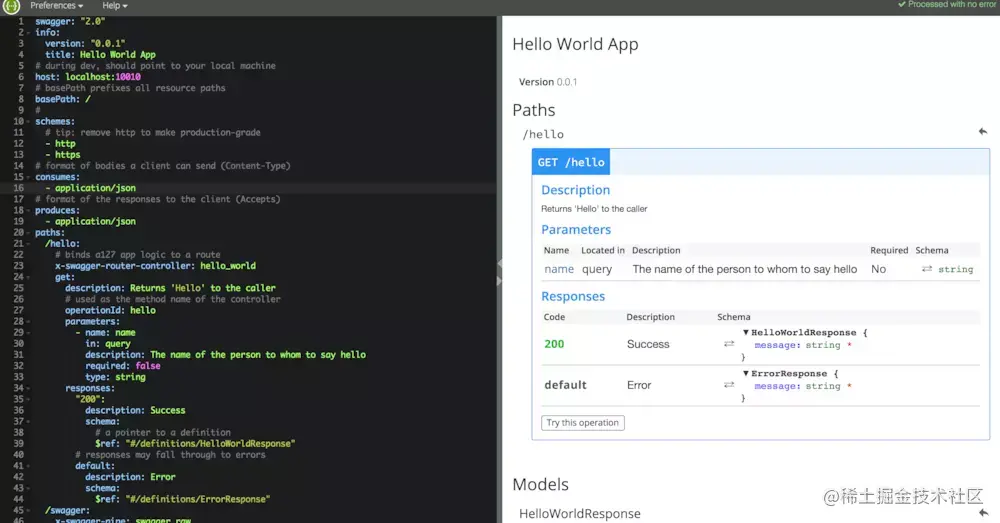
Task: Collapse the /hello path using arrow icon
Action: coord(983,131)
